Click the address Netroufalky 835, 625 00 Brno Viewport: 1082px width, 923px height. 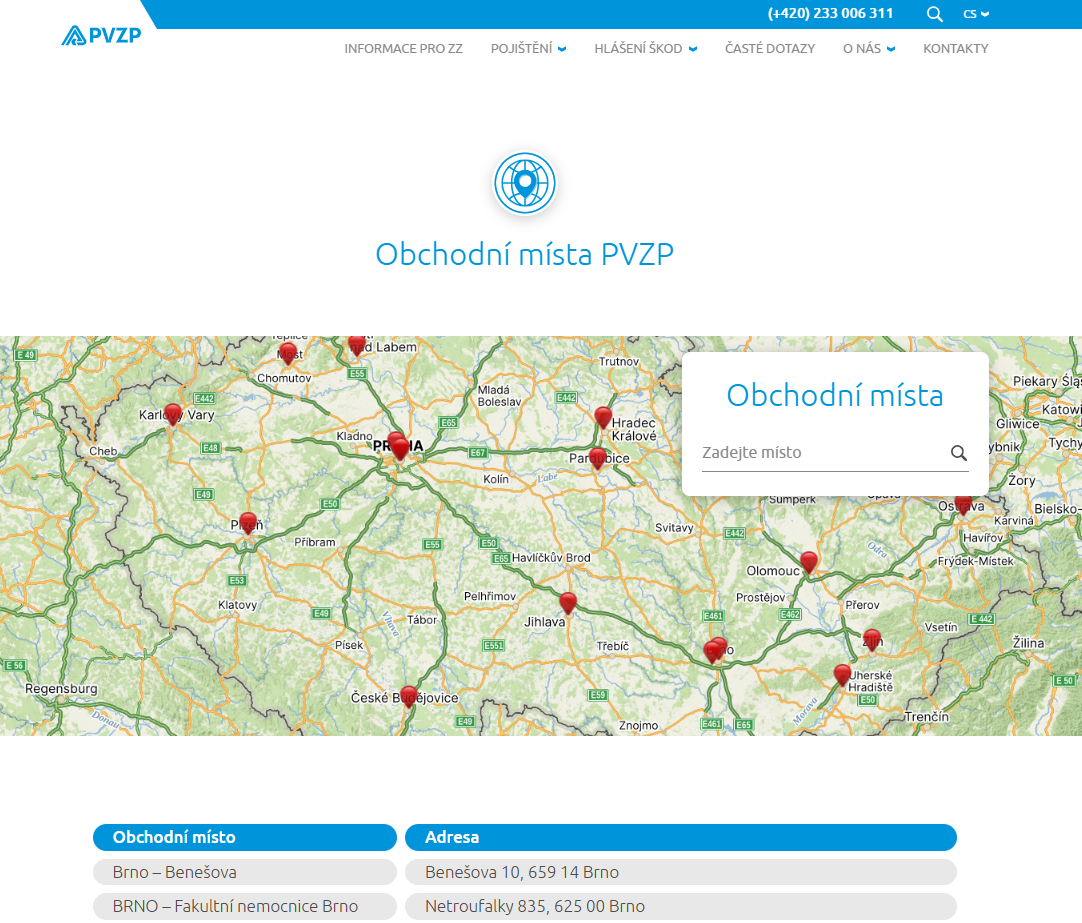click(535, 906)
